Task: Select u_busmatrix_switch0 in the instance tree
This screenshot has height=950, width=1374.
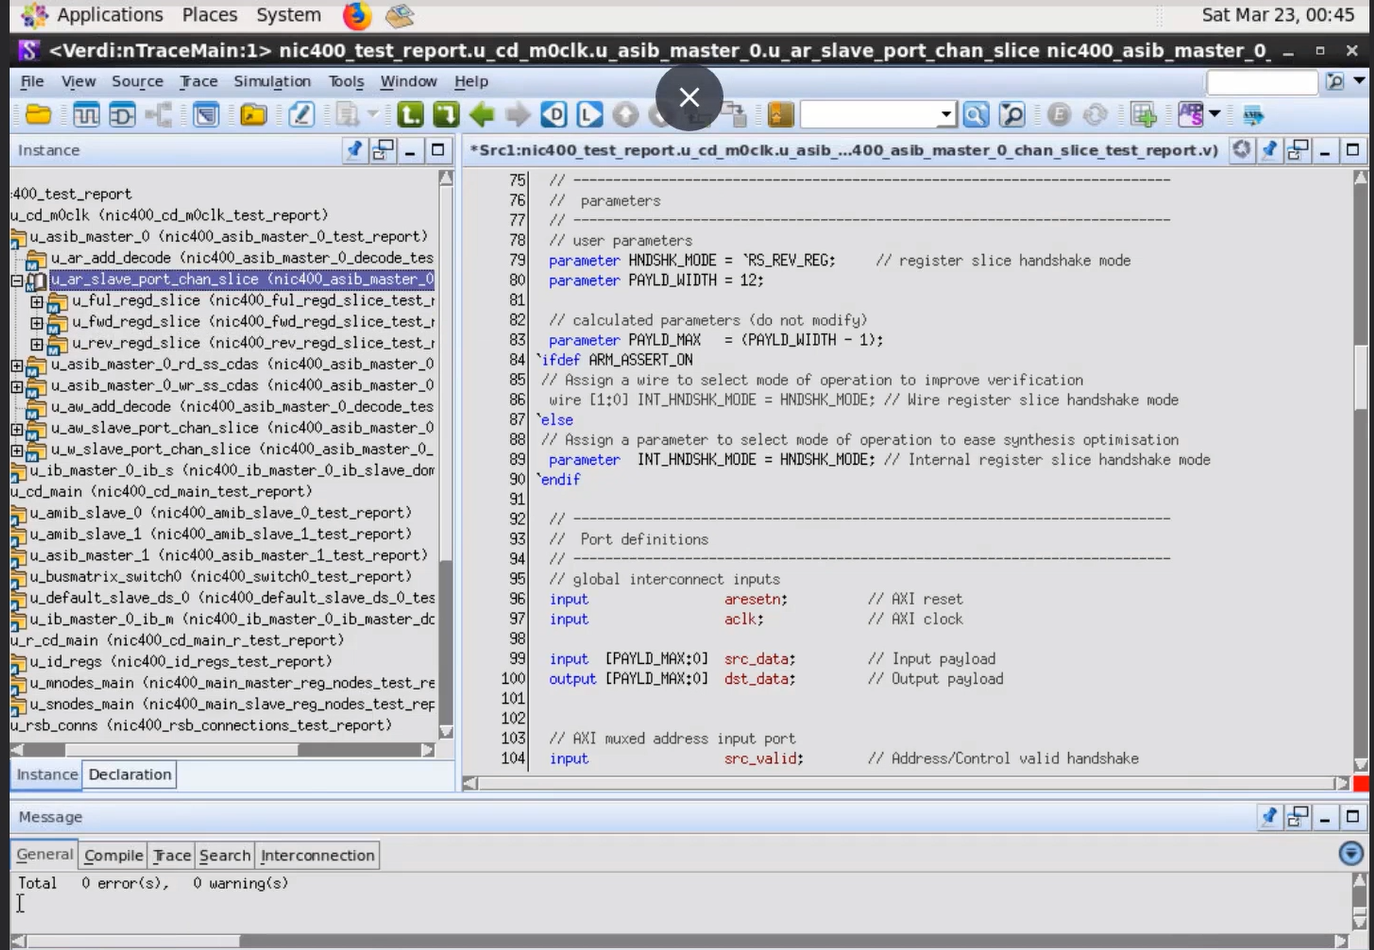Action: click(220, 576)
